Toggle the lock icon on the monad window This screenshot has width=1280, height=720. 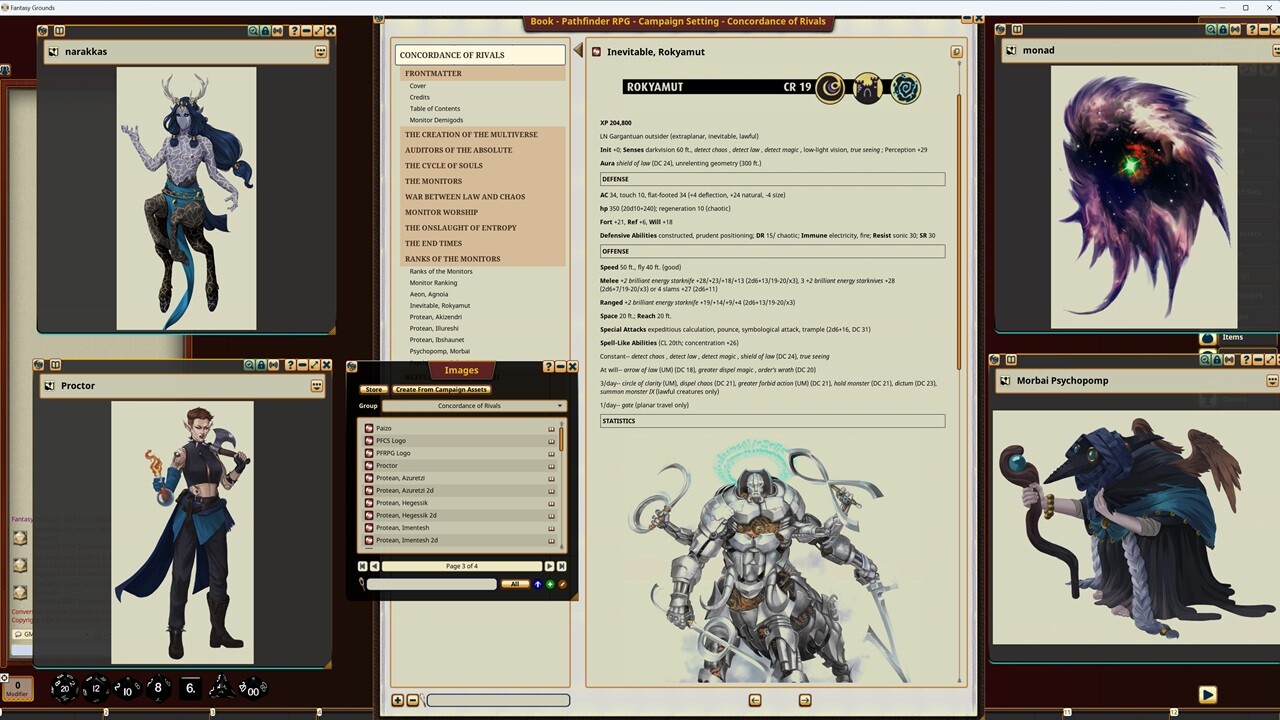(1224, 30)
